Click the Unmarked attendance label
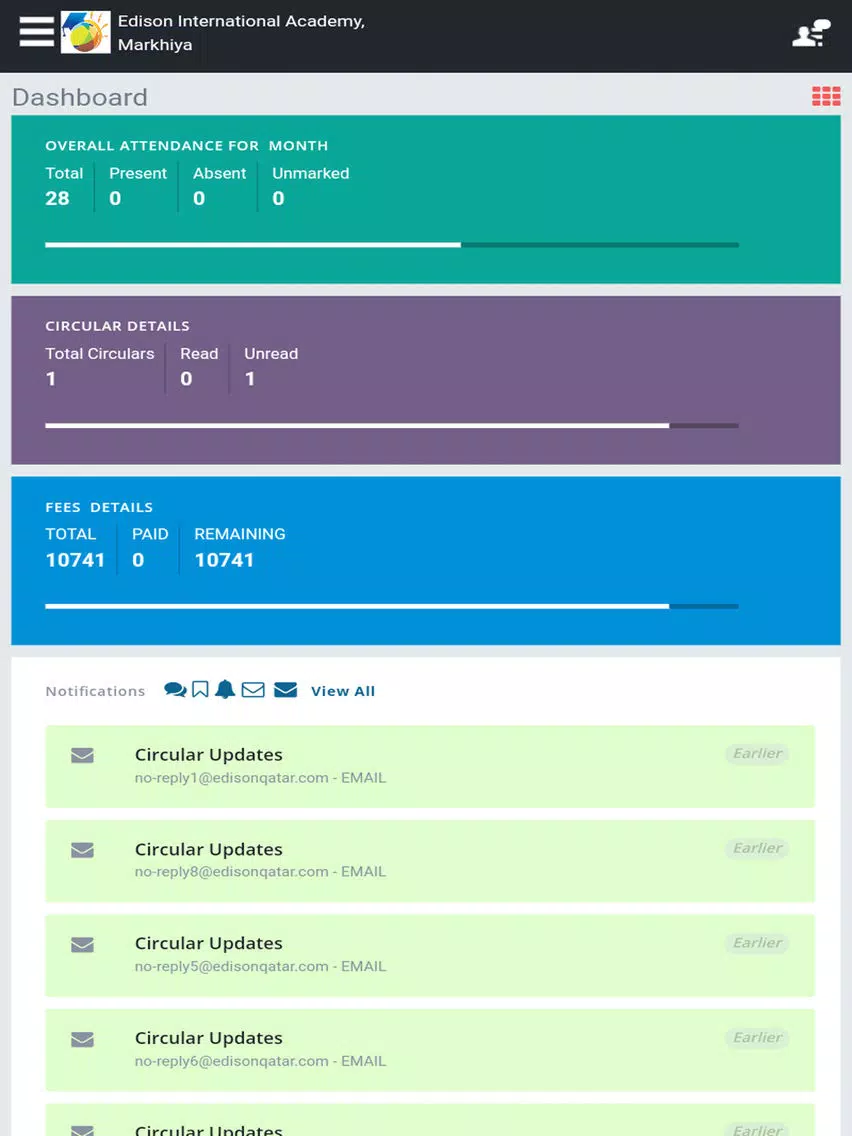 [x=311, y=173]
